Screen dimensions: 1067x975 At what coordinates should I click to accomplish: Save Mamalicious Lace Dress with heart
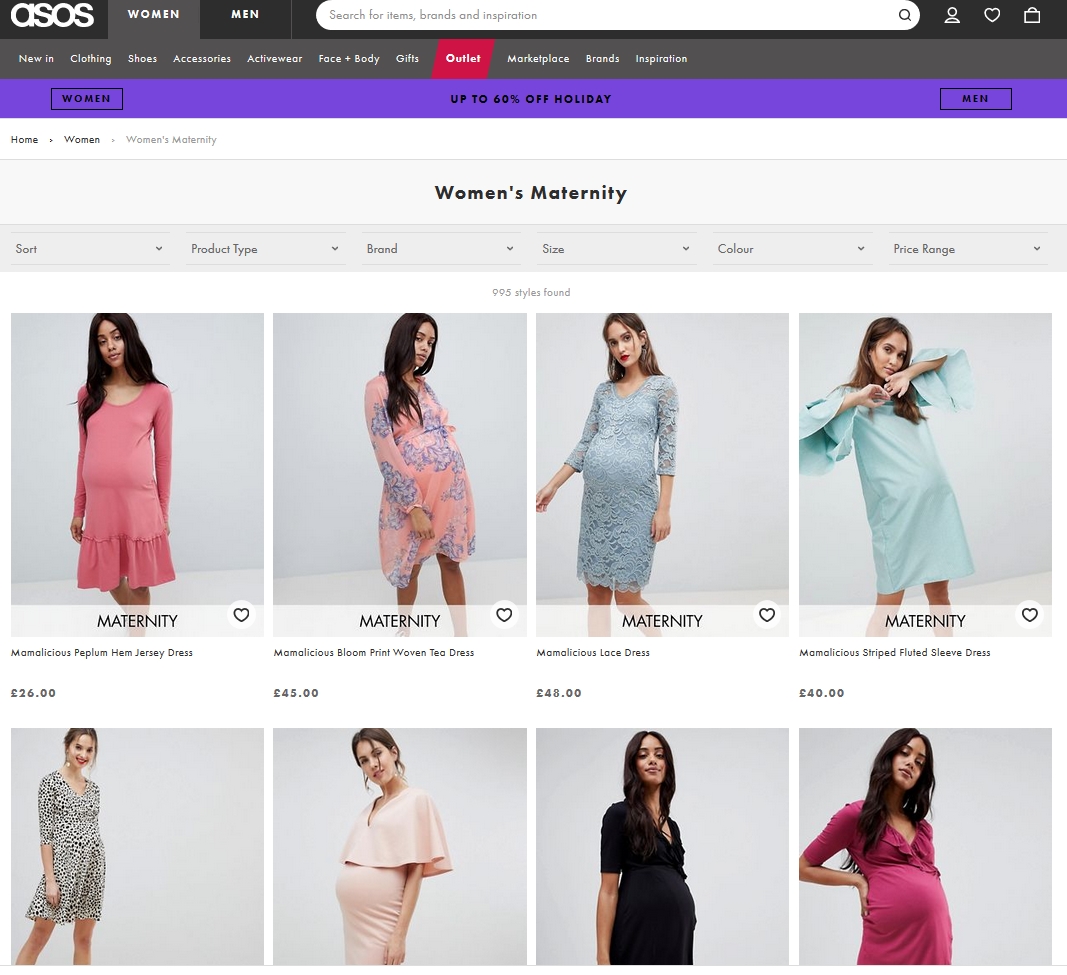point(767,615)
